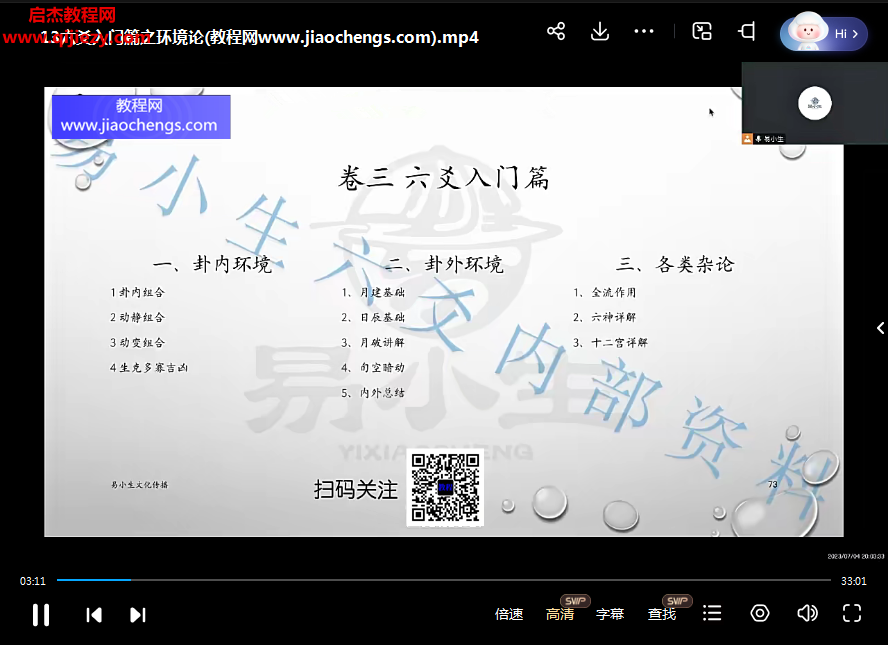Expand the side panel with the left chevron

click(881, 328)
